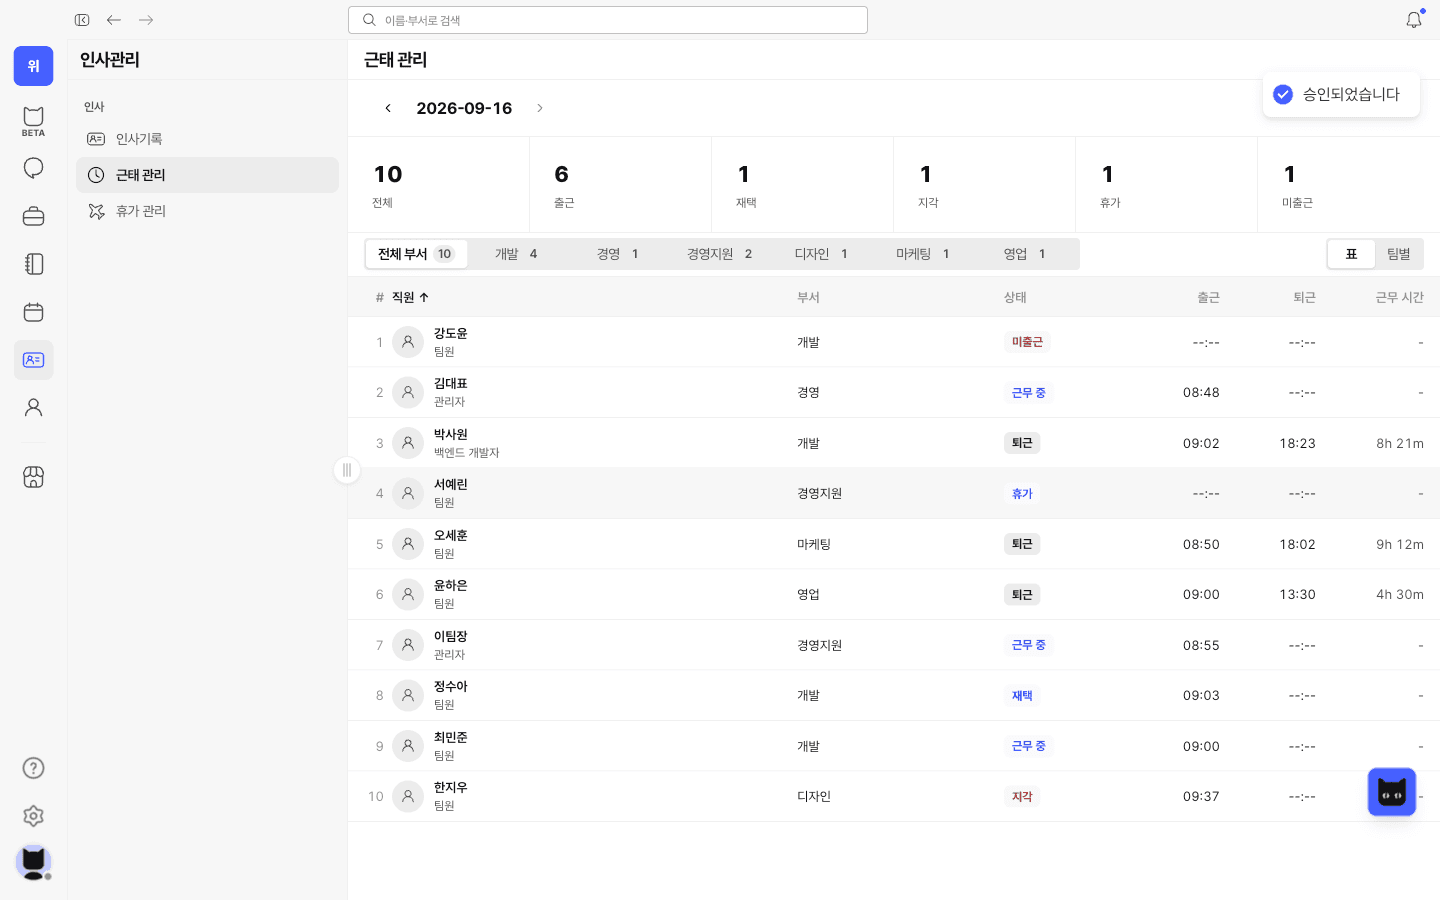Select the 영업 department tab
1440x900 pixels.
[x=1025, y=254]
